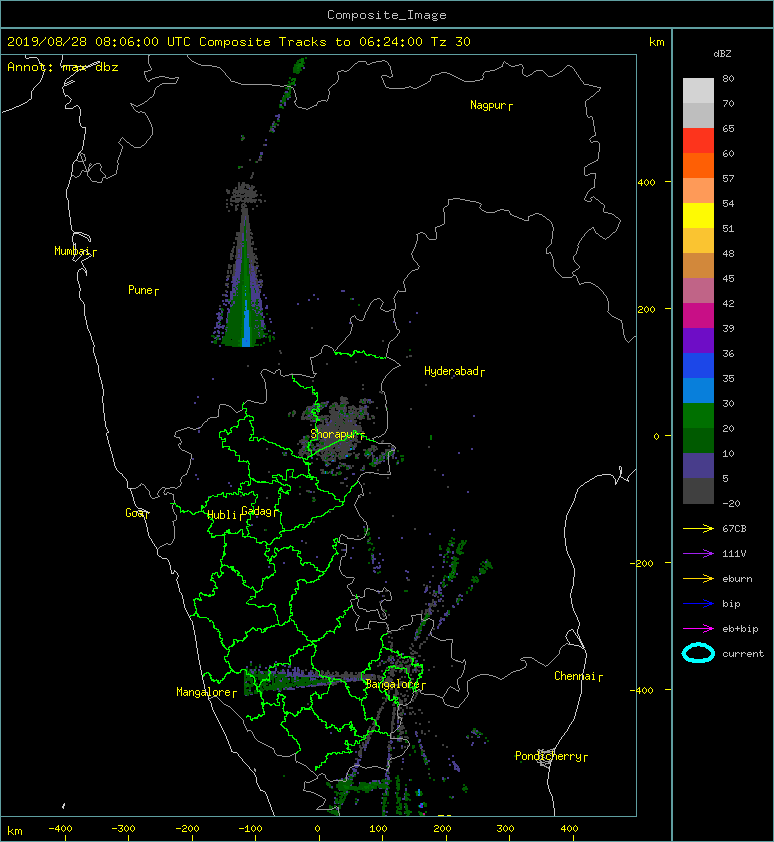Click the Pune city label
Image resolution: width=774 pixels, height=842 pixels.
pyautogui.click(x=143, y=291)
